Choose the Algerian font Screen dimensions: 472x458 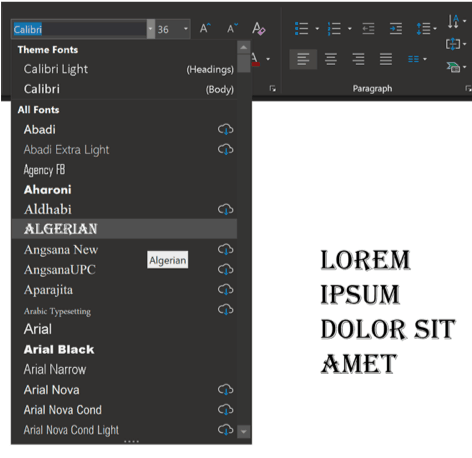124,229
